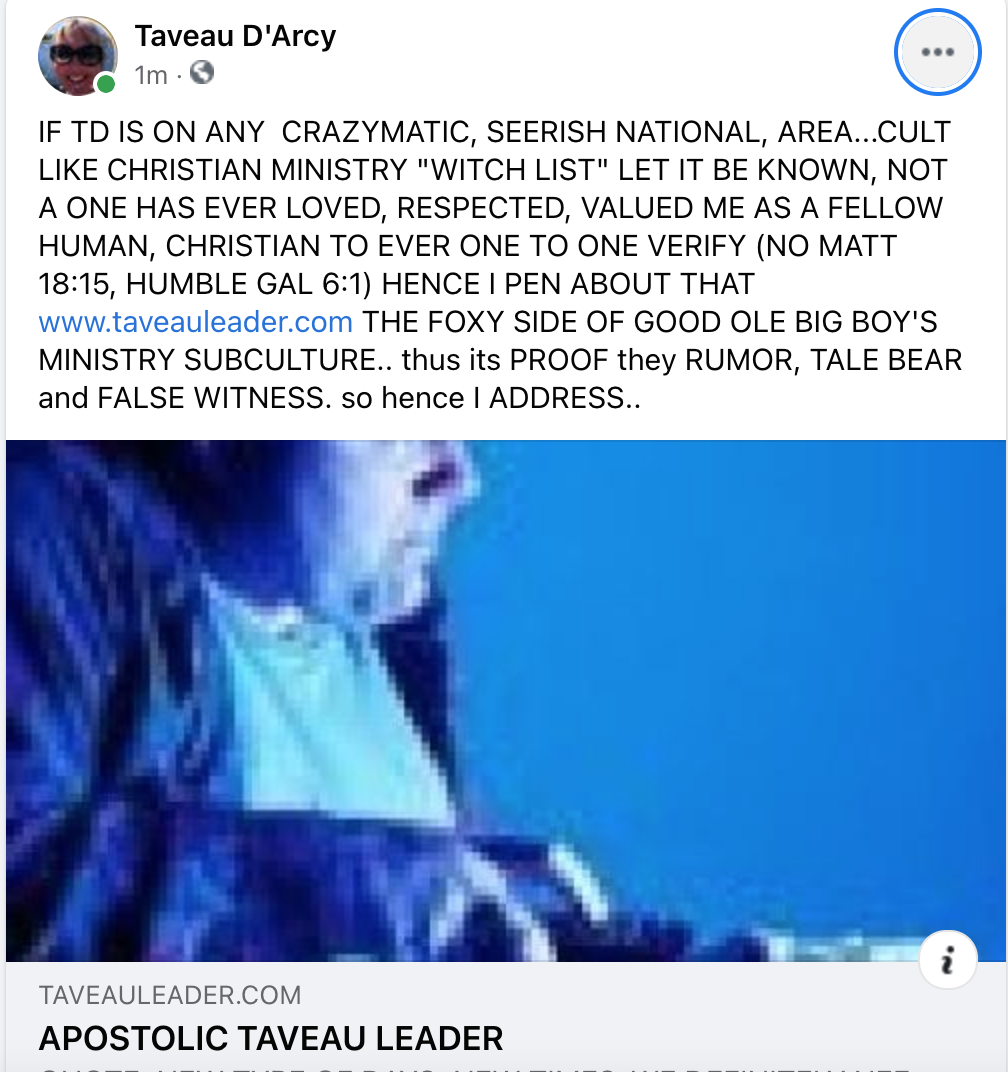Click Taveau D'Arcy's profile picture
Viewport: 1008px width, 1072px height.
click(x=77, y=56)
